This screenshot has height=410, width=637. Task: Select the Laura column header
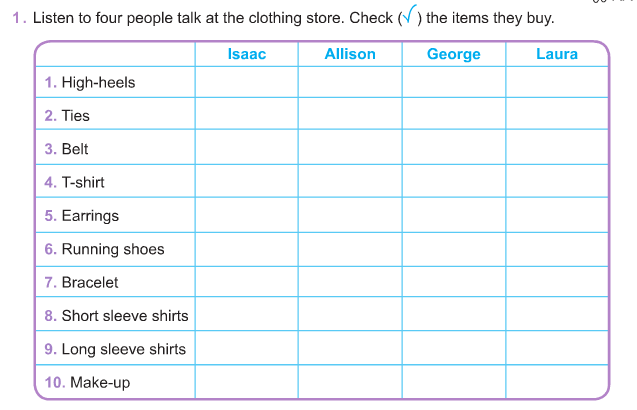(557, 54)
